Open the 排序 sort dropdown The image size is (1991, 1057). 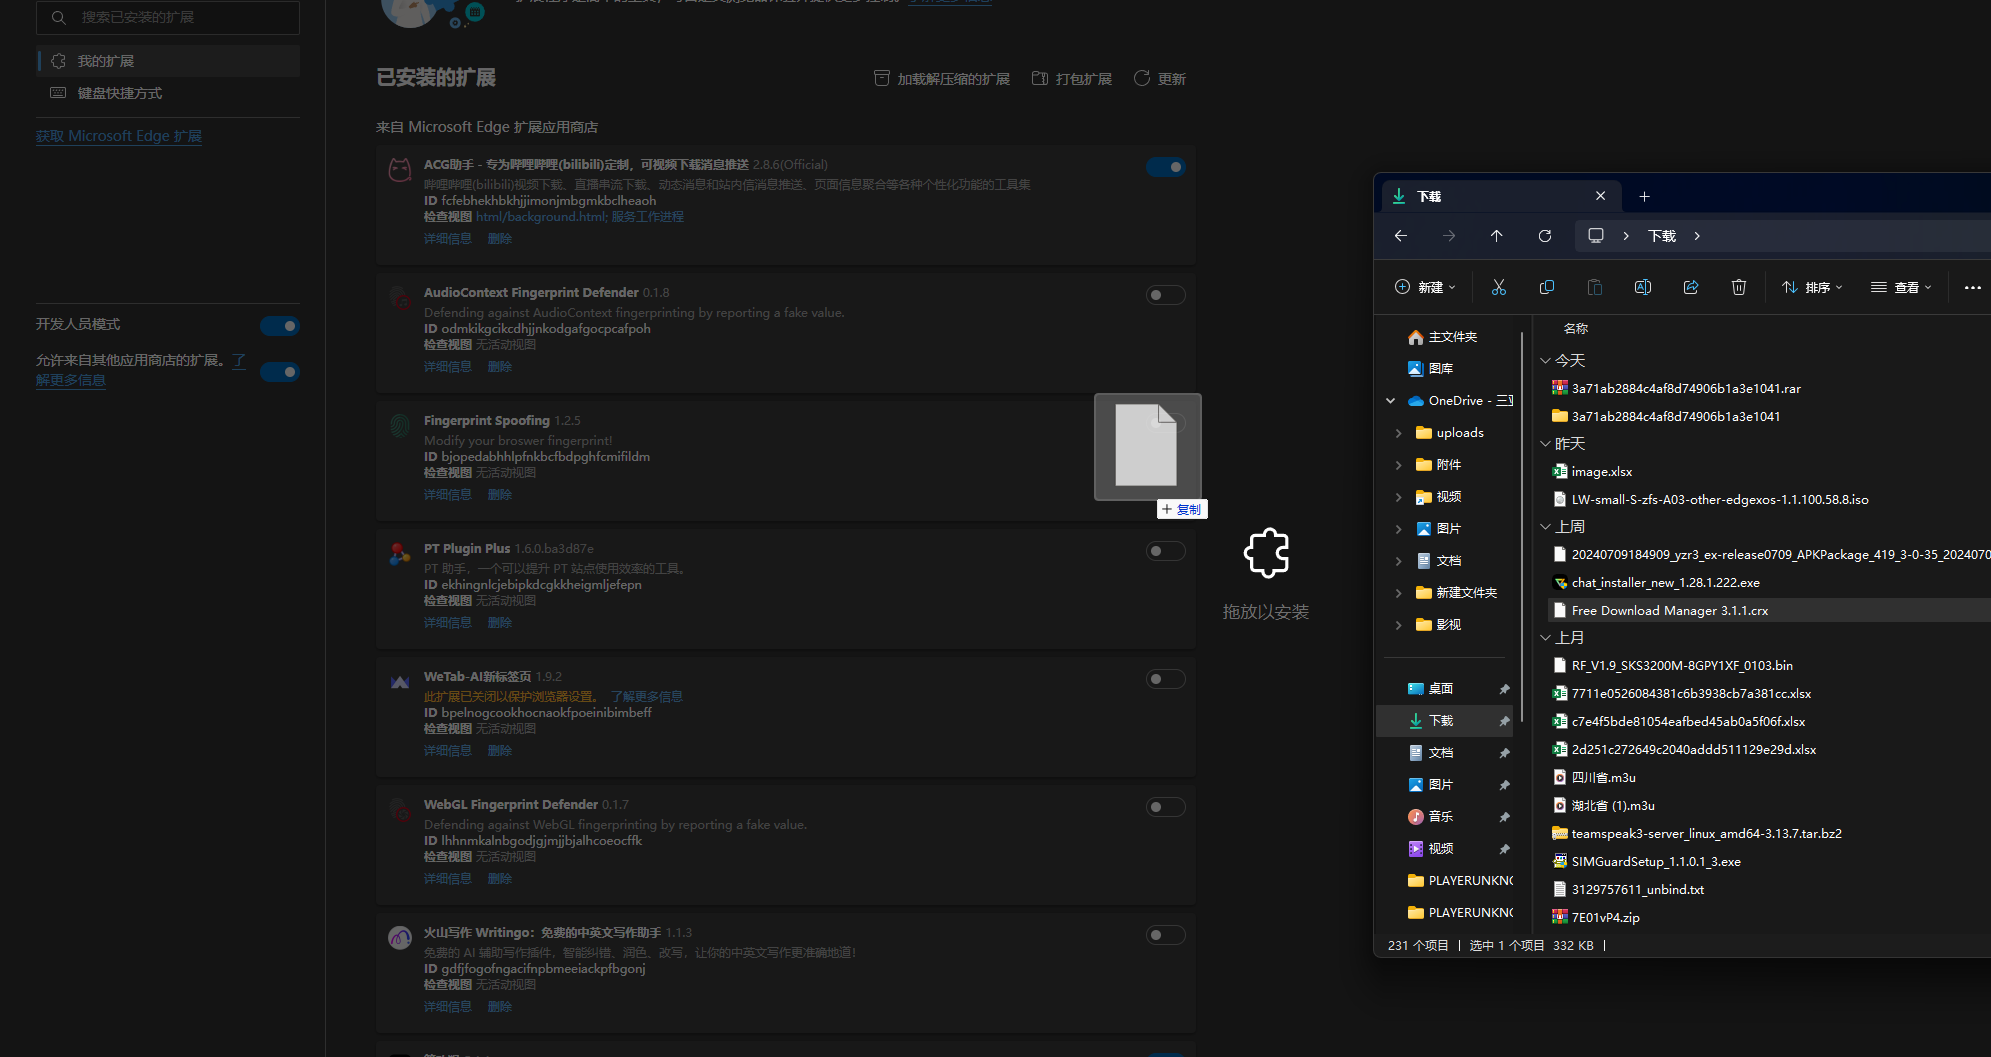point(1812,287)
